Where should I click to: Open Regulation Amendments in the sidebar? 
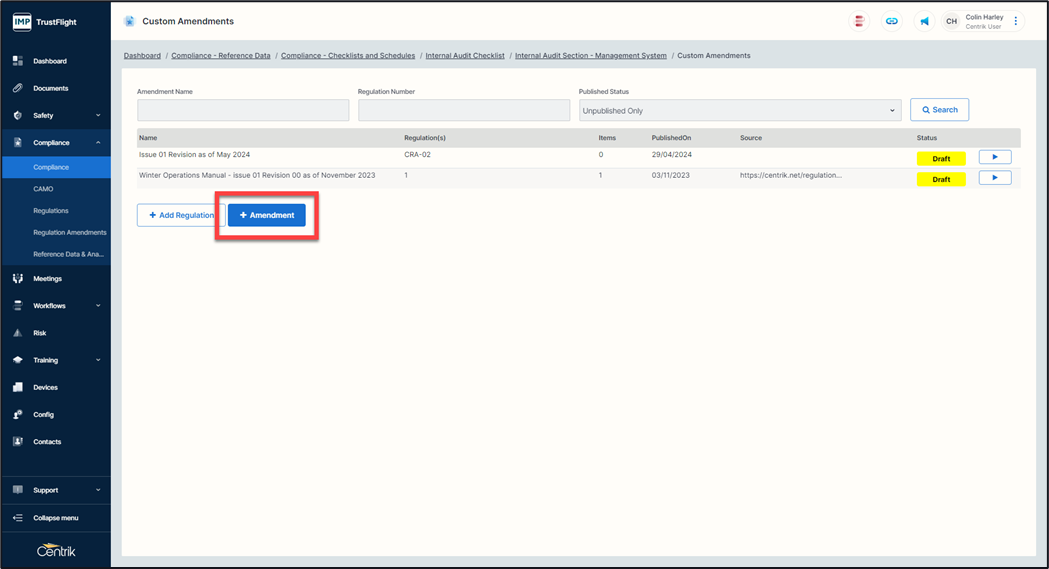click(x=69, y=233)
